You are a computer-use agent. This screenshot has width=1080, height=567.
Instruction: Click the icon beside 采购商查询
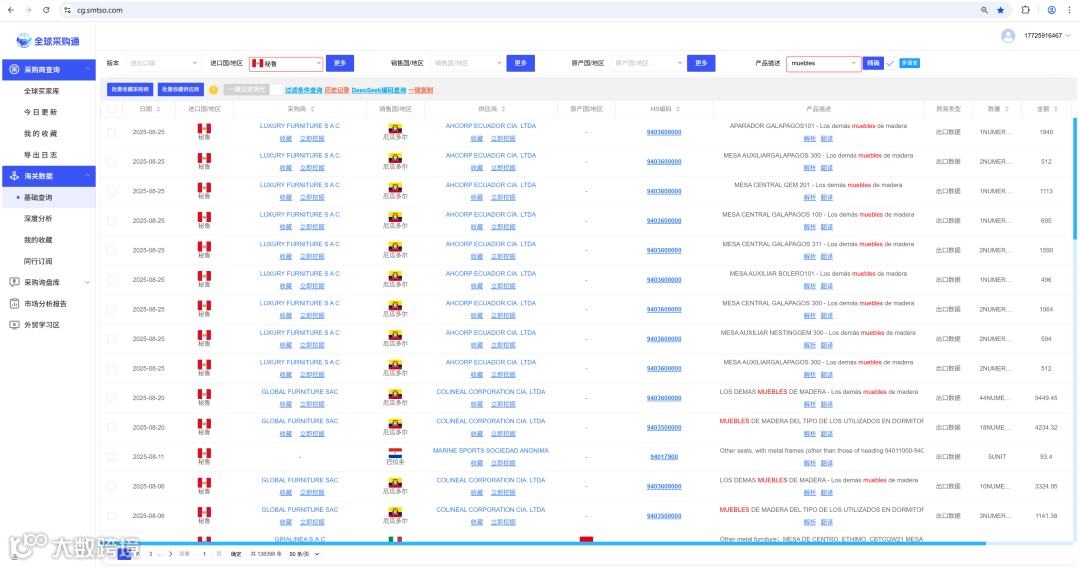tap(14, 70)
